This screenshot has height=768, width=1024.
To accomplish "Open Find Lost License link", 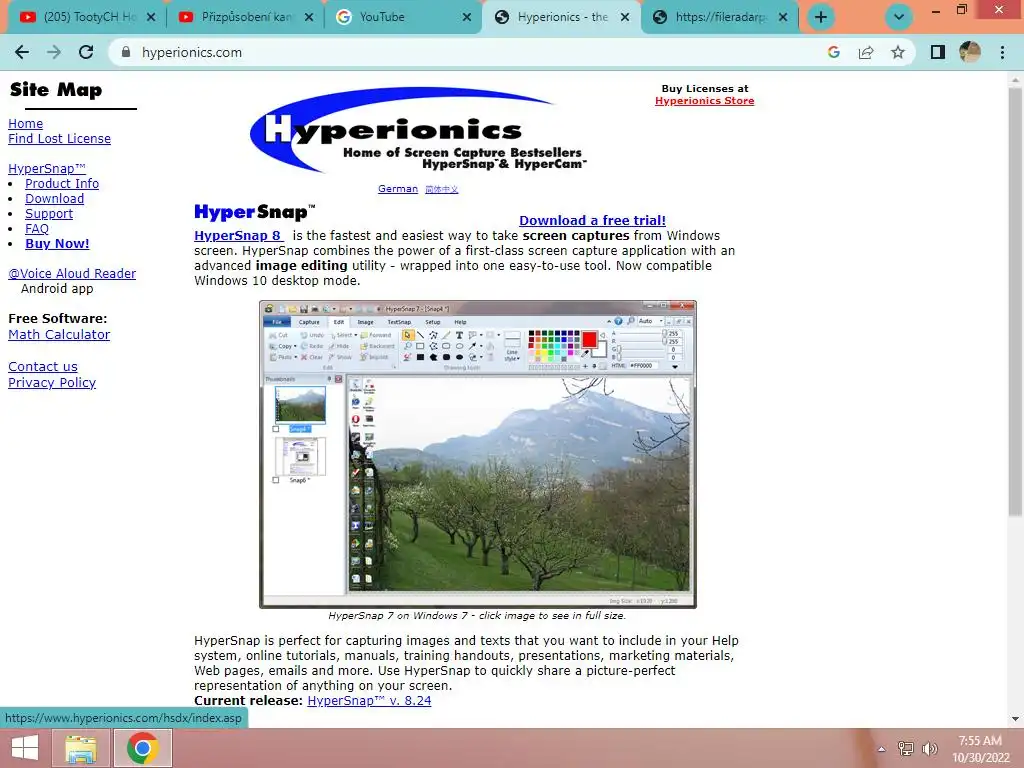I will (59, 138).
